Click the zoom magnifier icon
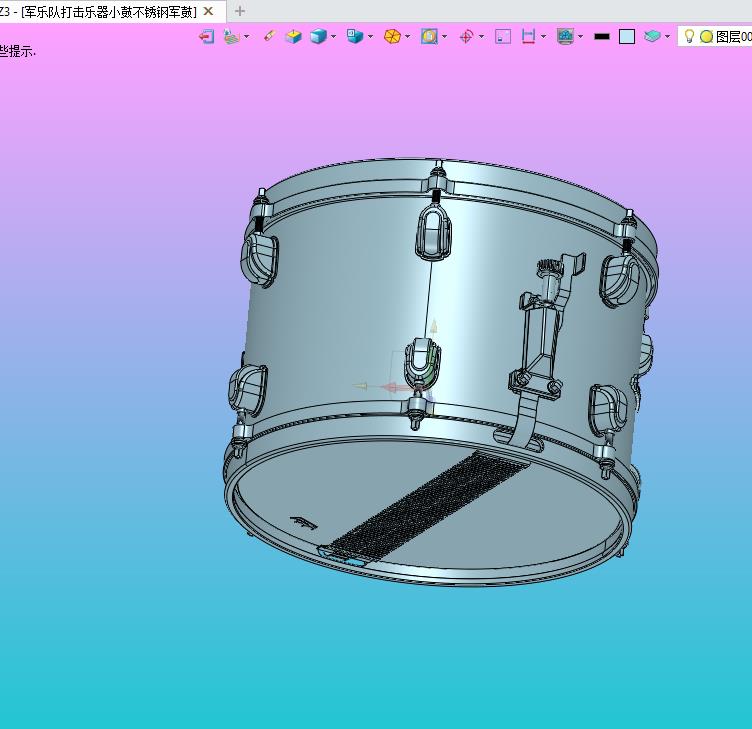 click(429, 36)
